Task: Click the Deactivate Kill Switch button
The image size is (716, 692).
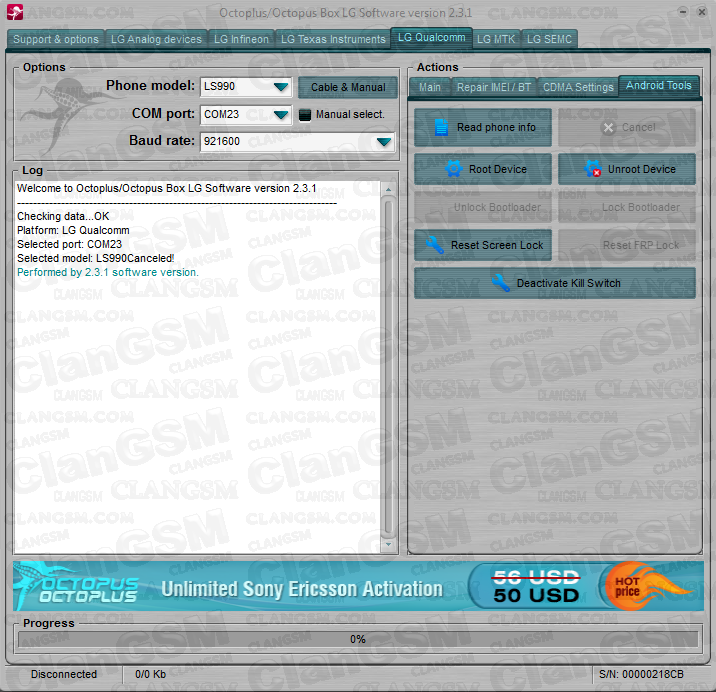Action: click(x=555, y=283)
